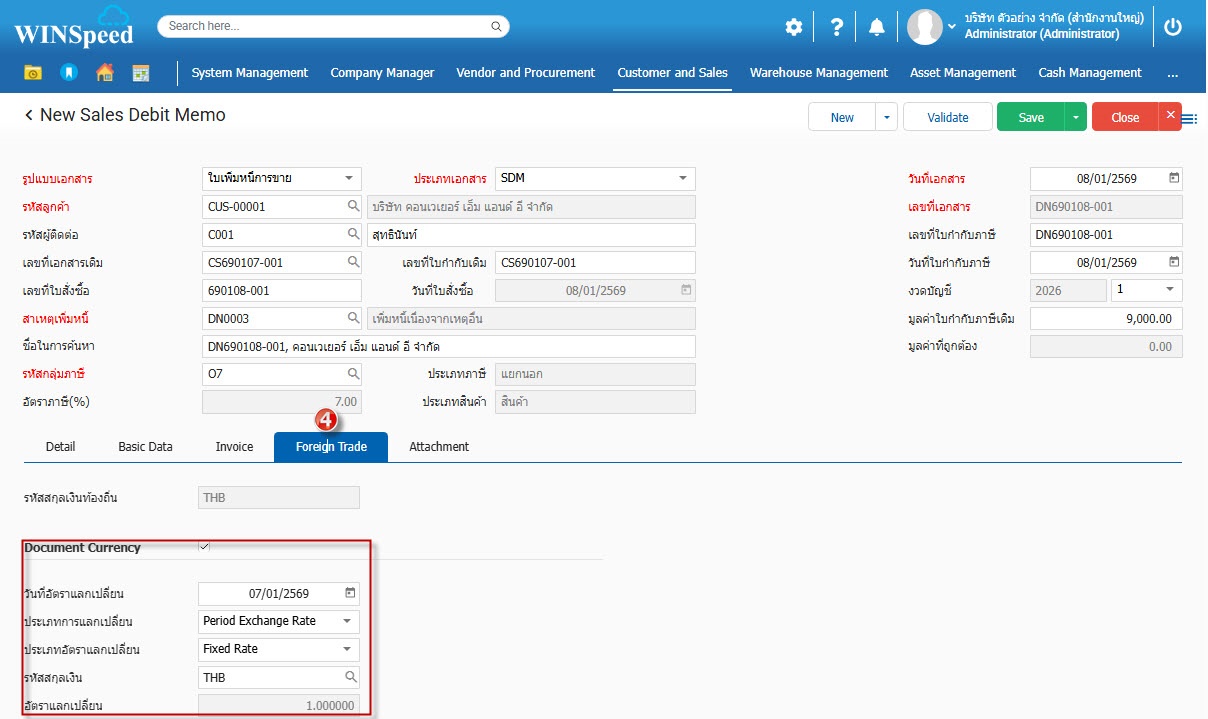Image resolution: width=1208 pixels, height=719 pixels.
Task: Toggle the Document Currency checkbox
Action: 205,547
